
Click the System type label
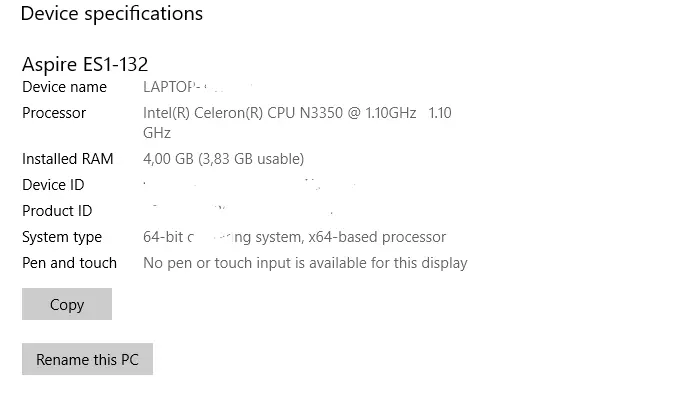tap(62, 237)
